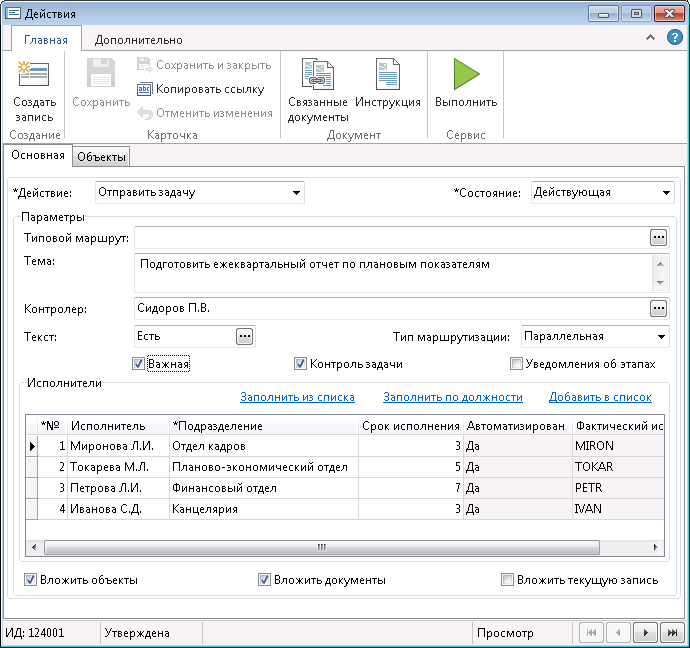Click the Исполнитель column header
The height and width of the screenshot is (648, 690).
coord(118,426)
